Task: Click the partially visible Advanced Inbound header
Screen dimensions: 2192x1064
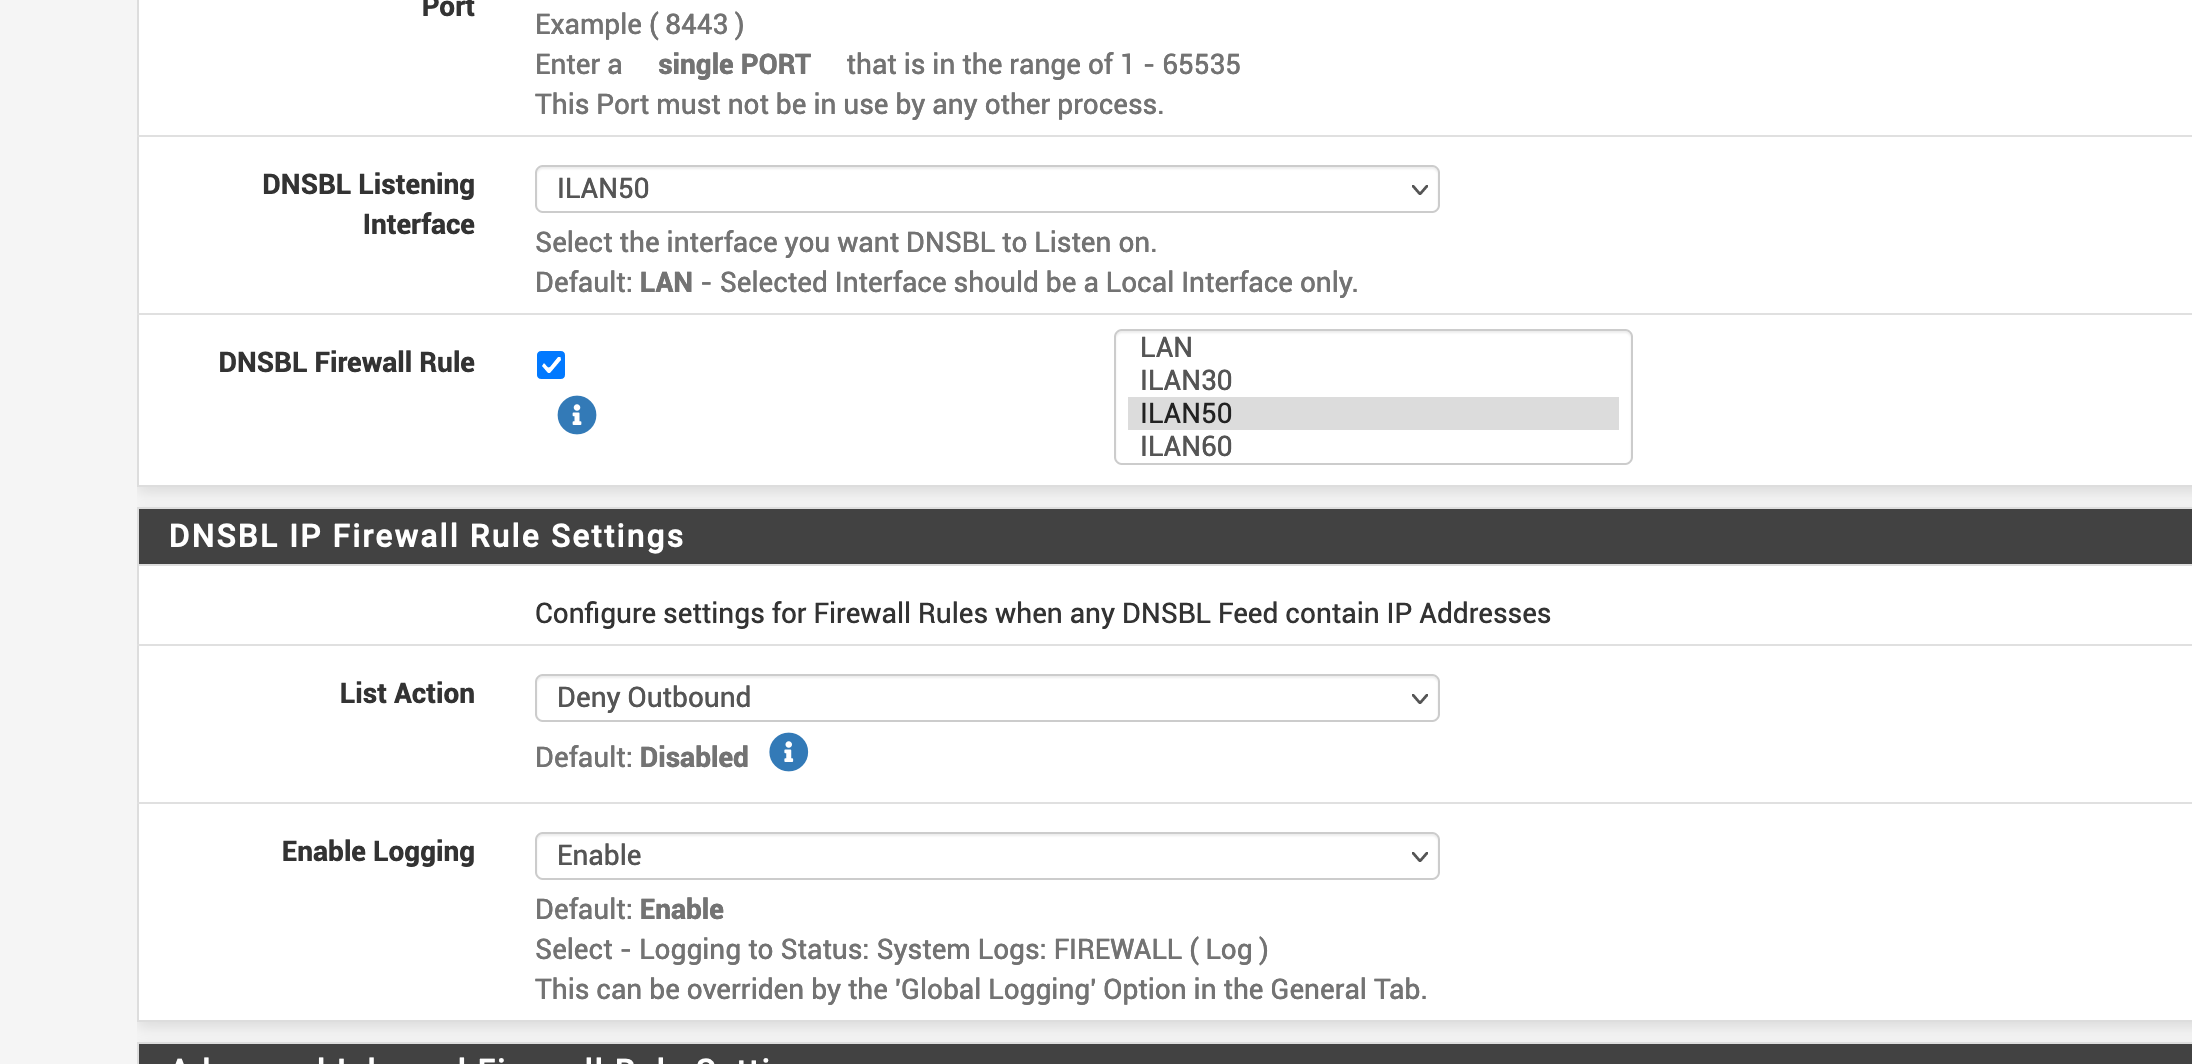Action: [480, 1056]
